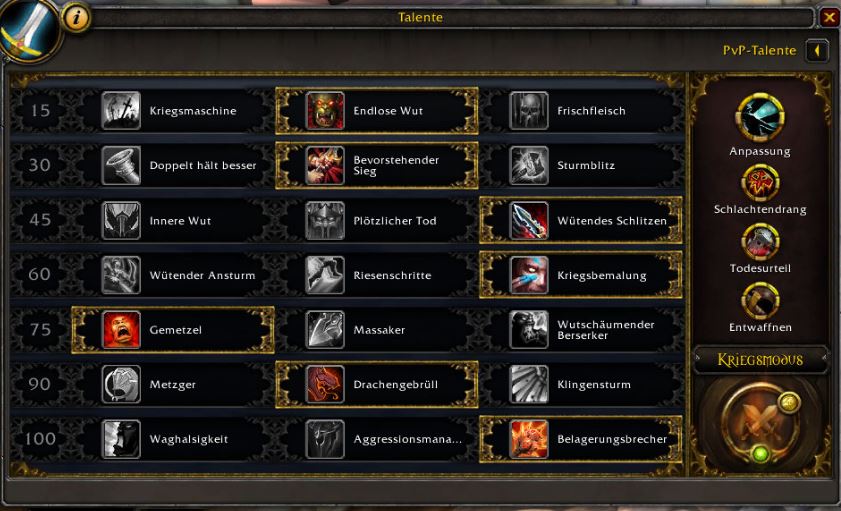Viewport: 841px width, 511px height.
Task: Select the Waghalsigkeit talent icon
Action: pos(121,439)
